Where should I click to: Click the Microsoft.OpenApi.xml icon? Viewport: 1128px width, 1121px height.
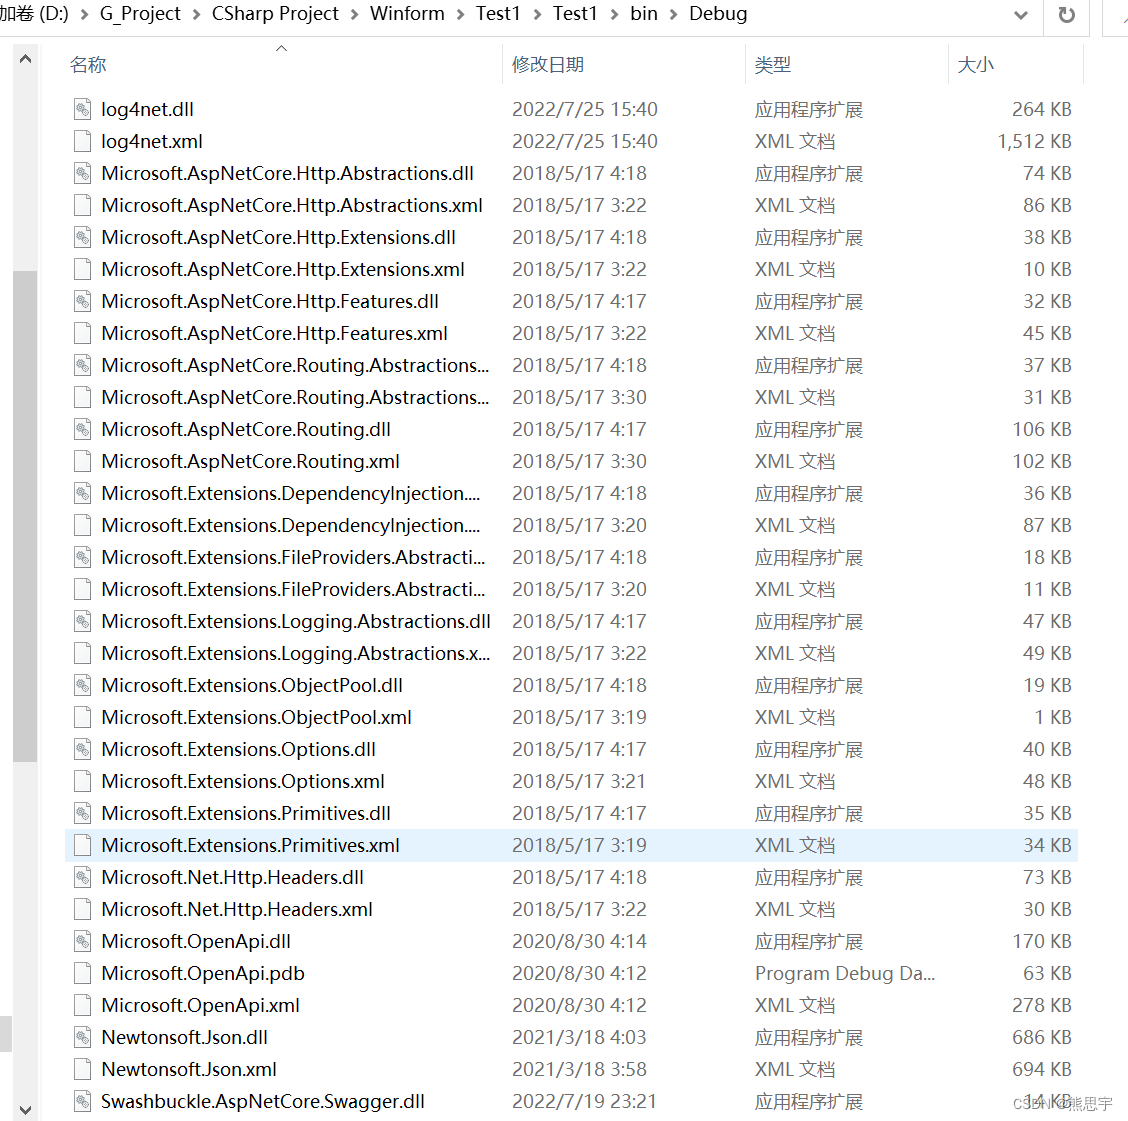click(83, 1006)
